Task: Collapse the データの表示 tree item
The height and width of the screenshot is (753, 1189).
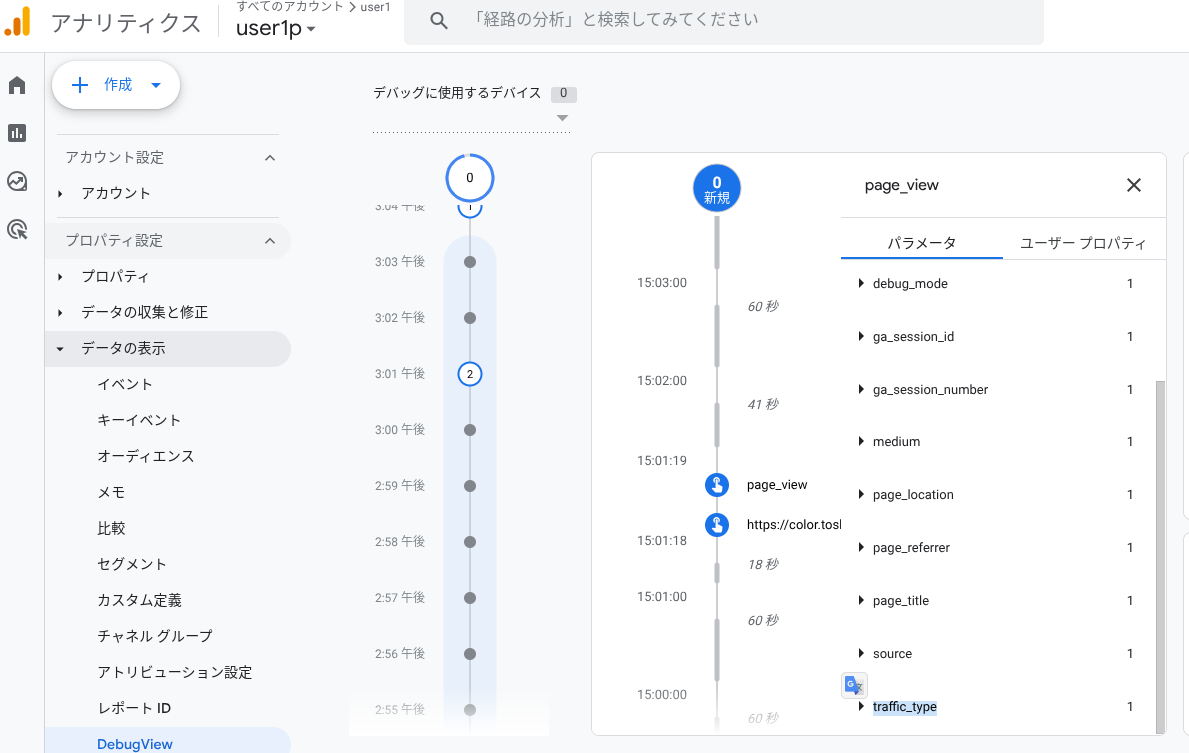Action: click(60, 349)
